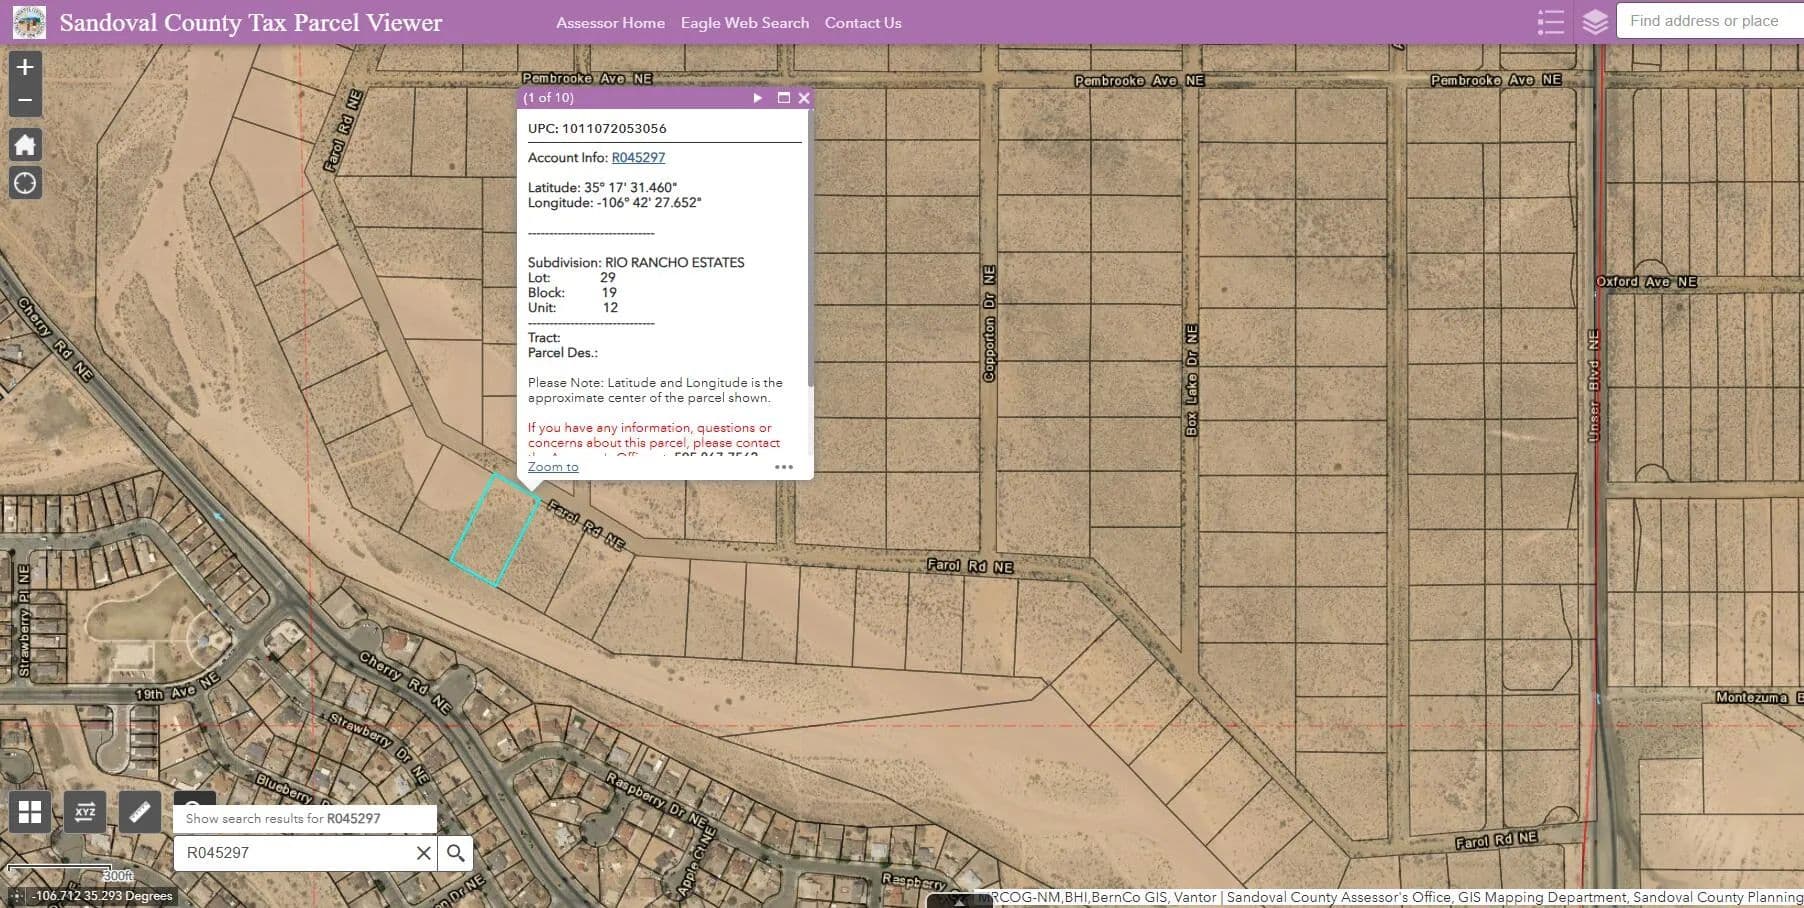Image resolution: width=1804 pixels, height=908 pixels.
Task: Click the Sandoval County Tax Parcel Viewer title
Action: 251,22
